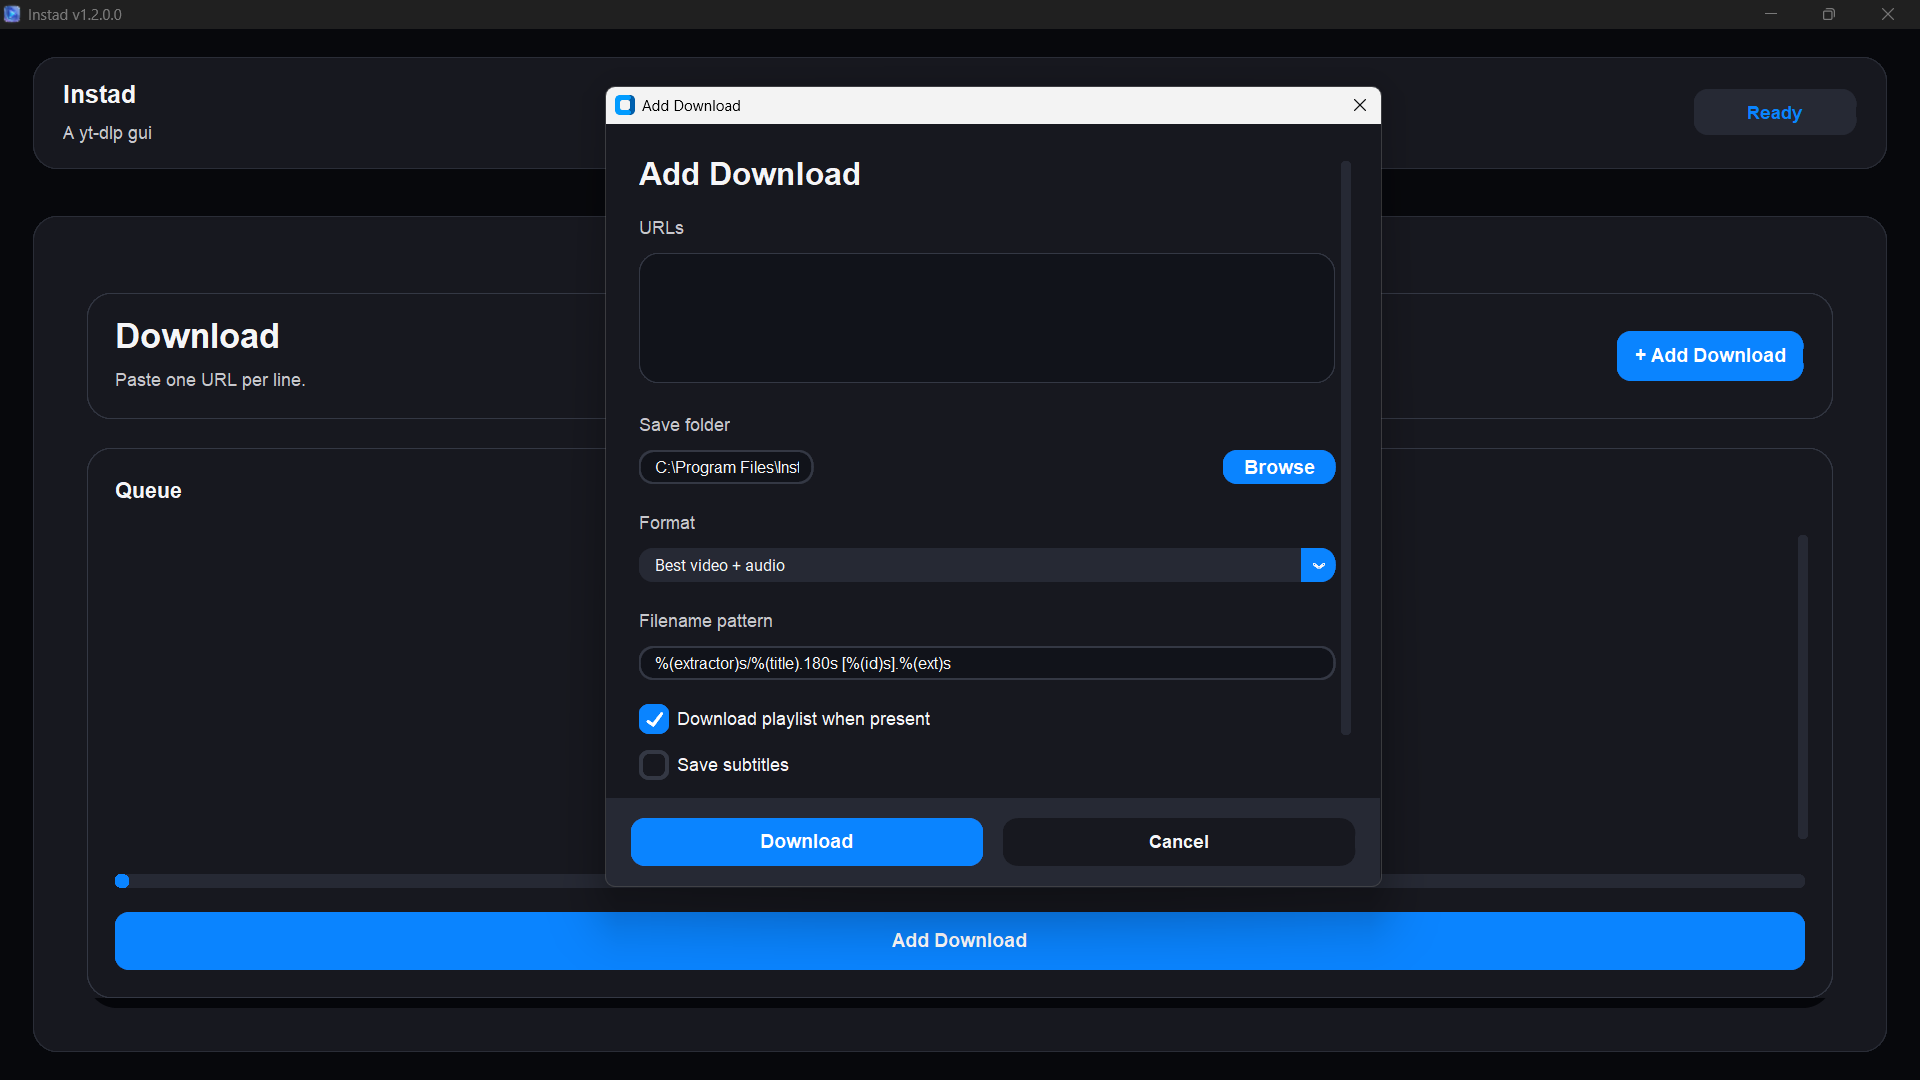Click the queue progress bar handle
The width and height of the screenshot is (1920, 1080).
(122, 881)
